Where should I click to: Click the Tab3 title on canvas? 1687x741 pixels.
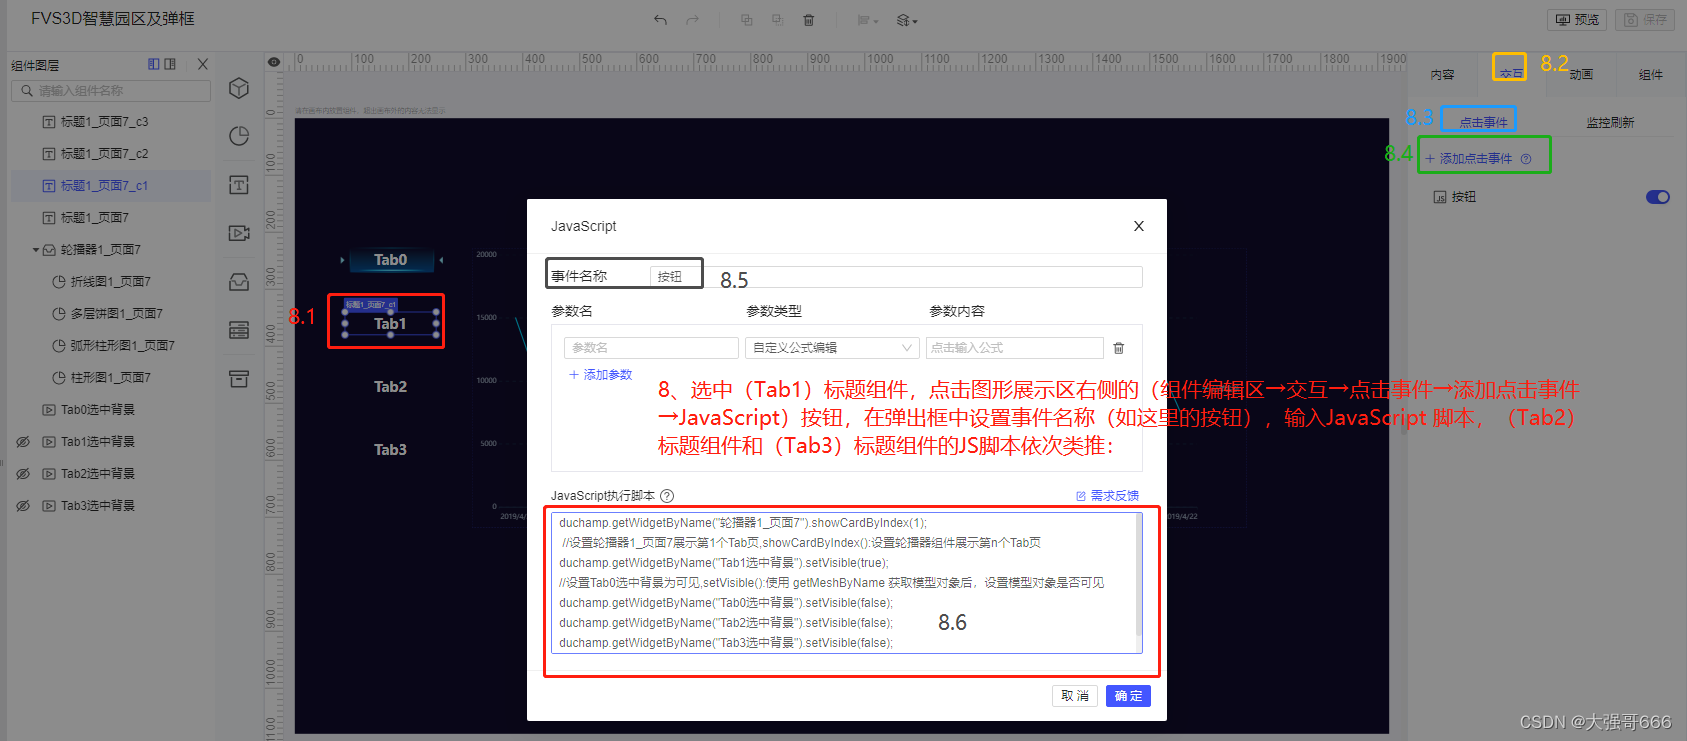pos(390,450)
